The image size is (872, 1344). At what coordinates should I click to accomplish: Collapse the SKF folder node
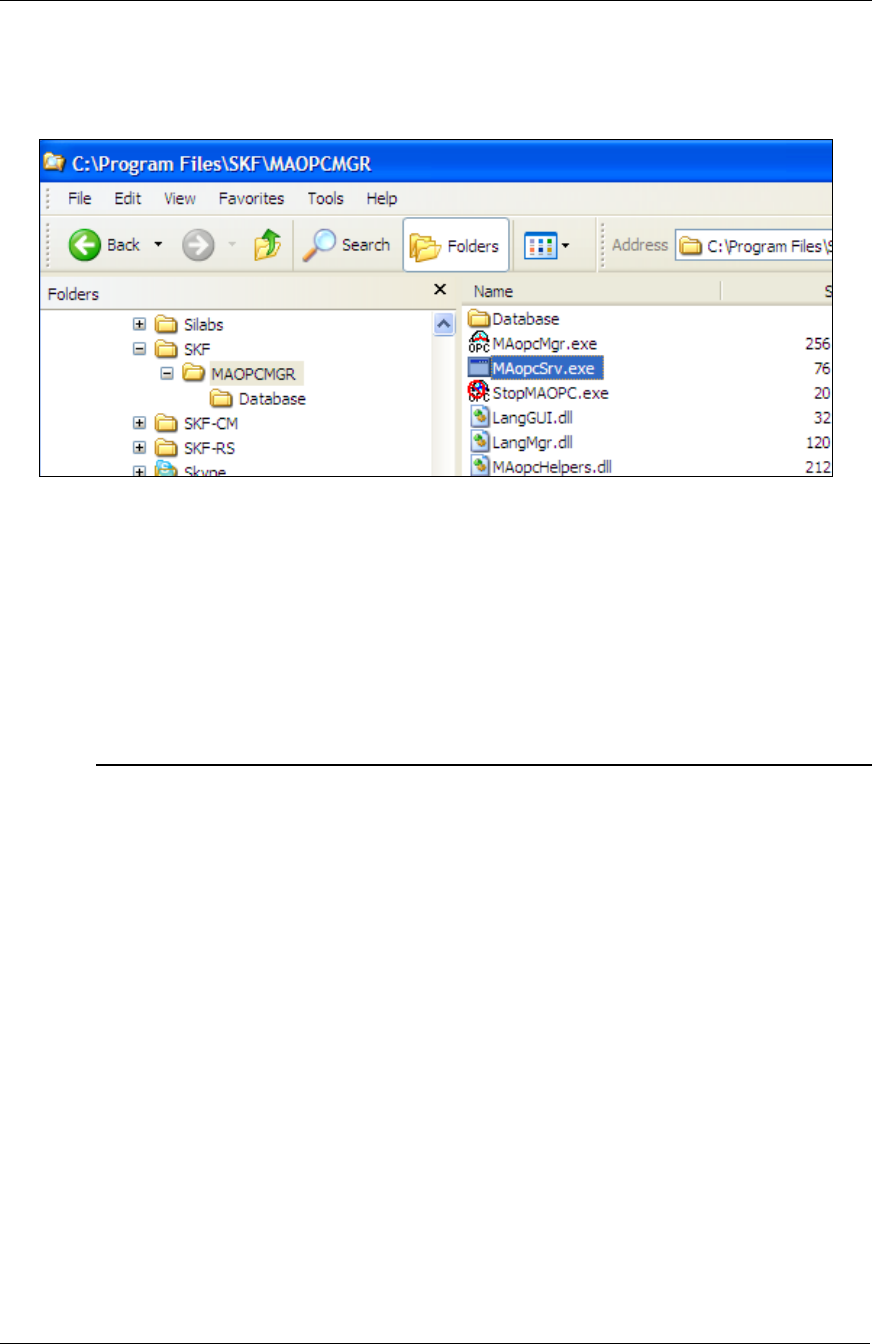pos(140,349)
